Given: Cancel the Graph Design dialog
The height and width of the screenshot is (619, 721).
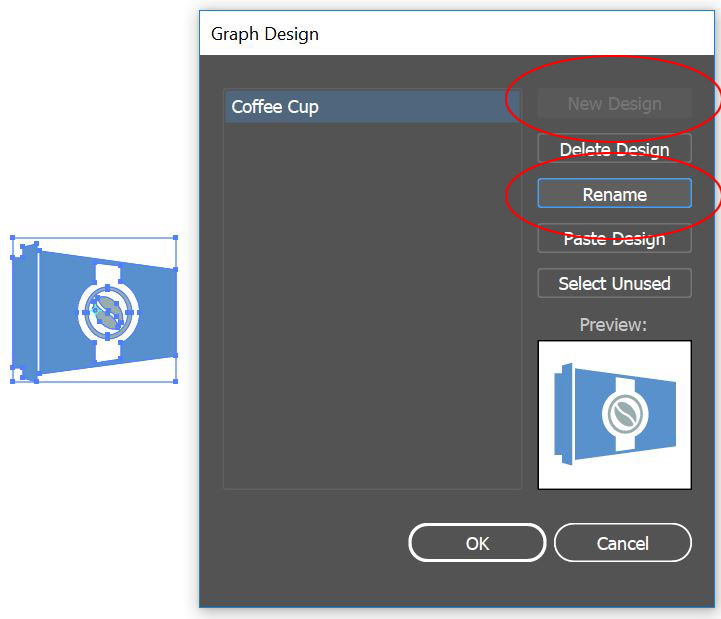Looking at the screenshot, I should click(x=622, y=543).
